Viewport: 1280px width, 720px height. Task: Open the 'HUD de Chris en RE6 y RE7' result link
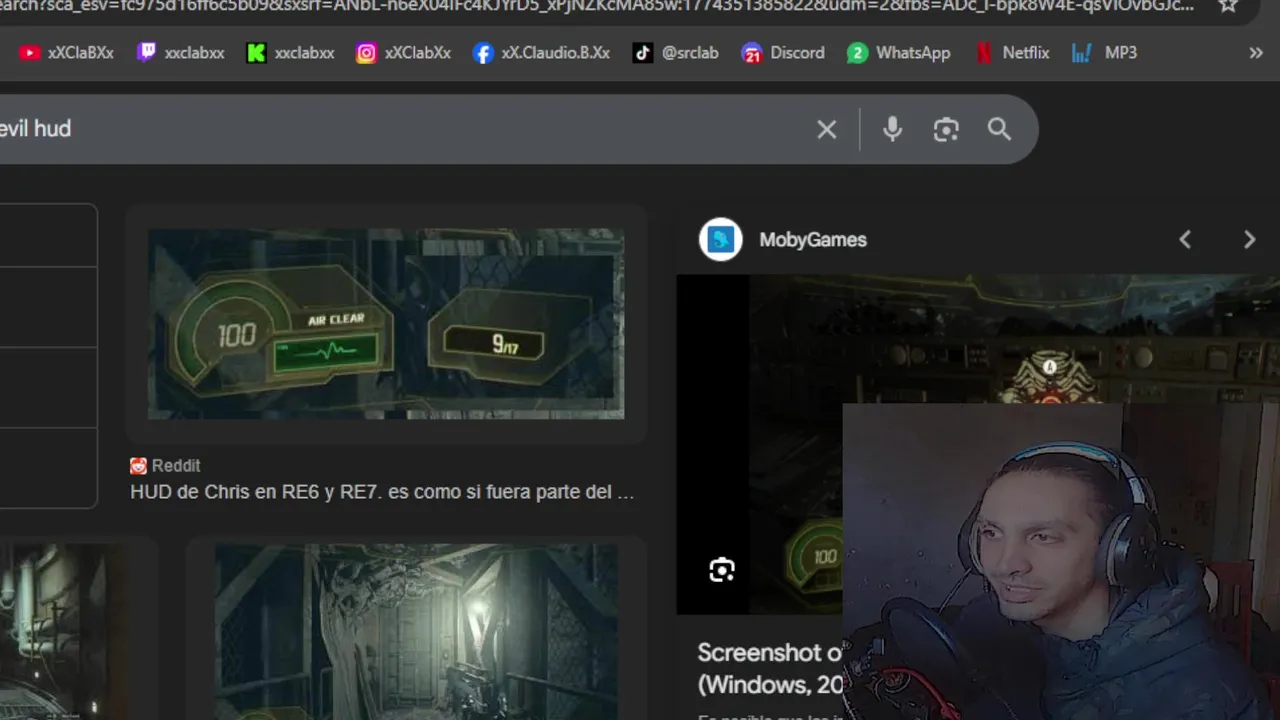[x=382, y=492]
